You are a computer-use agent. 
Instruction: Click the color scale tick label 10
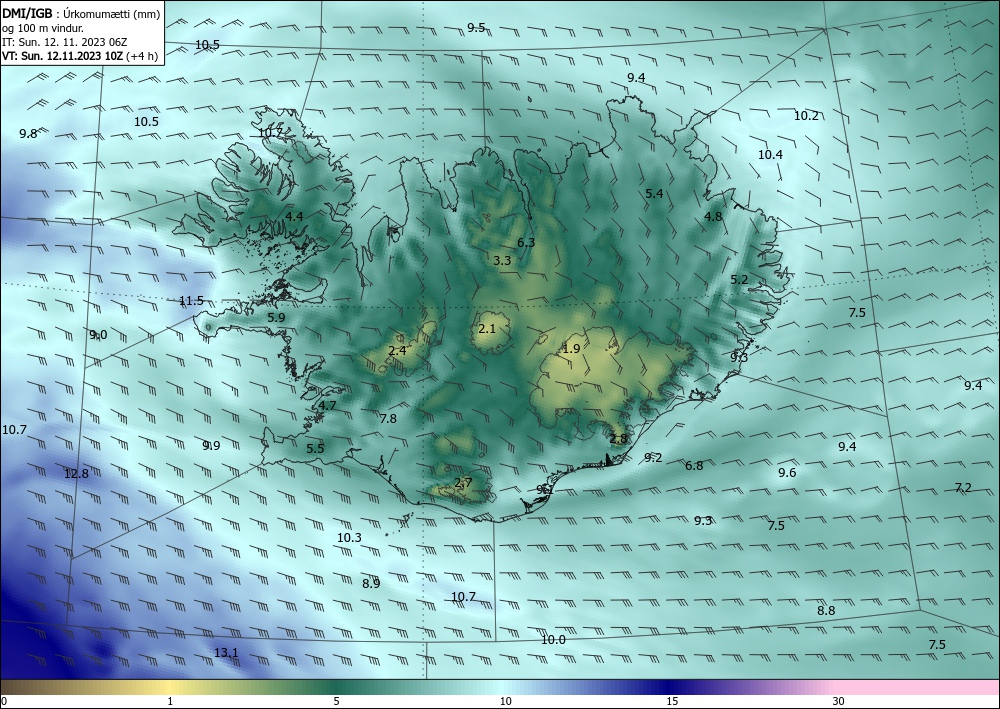[505, 701]
